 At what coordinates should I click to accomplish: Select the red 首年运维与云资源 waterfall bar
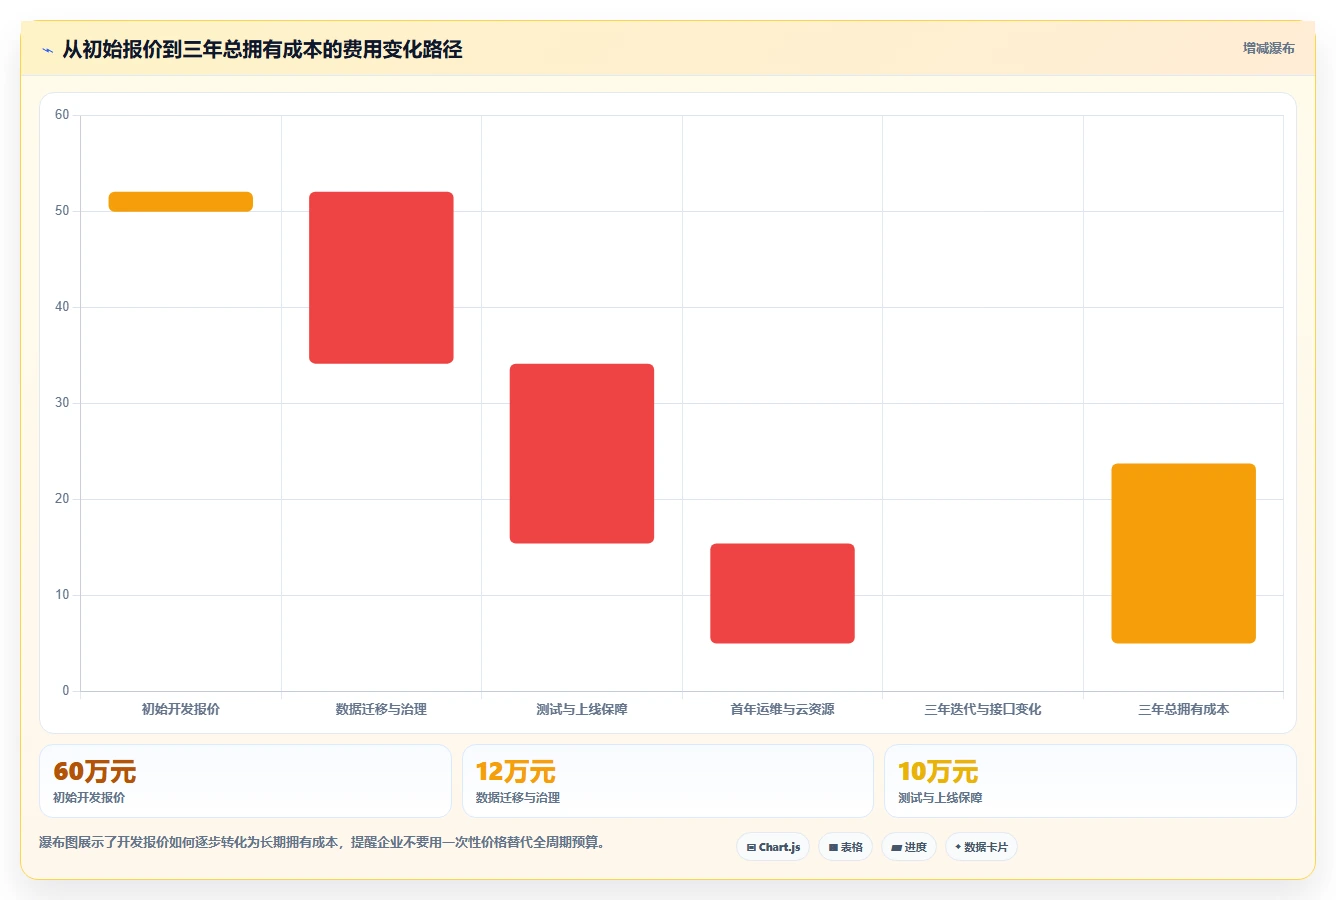[x=782, y=594]
